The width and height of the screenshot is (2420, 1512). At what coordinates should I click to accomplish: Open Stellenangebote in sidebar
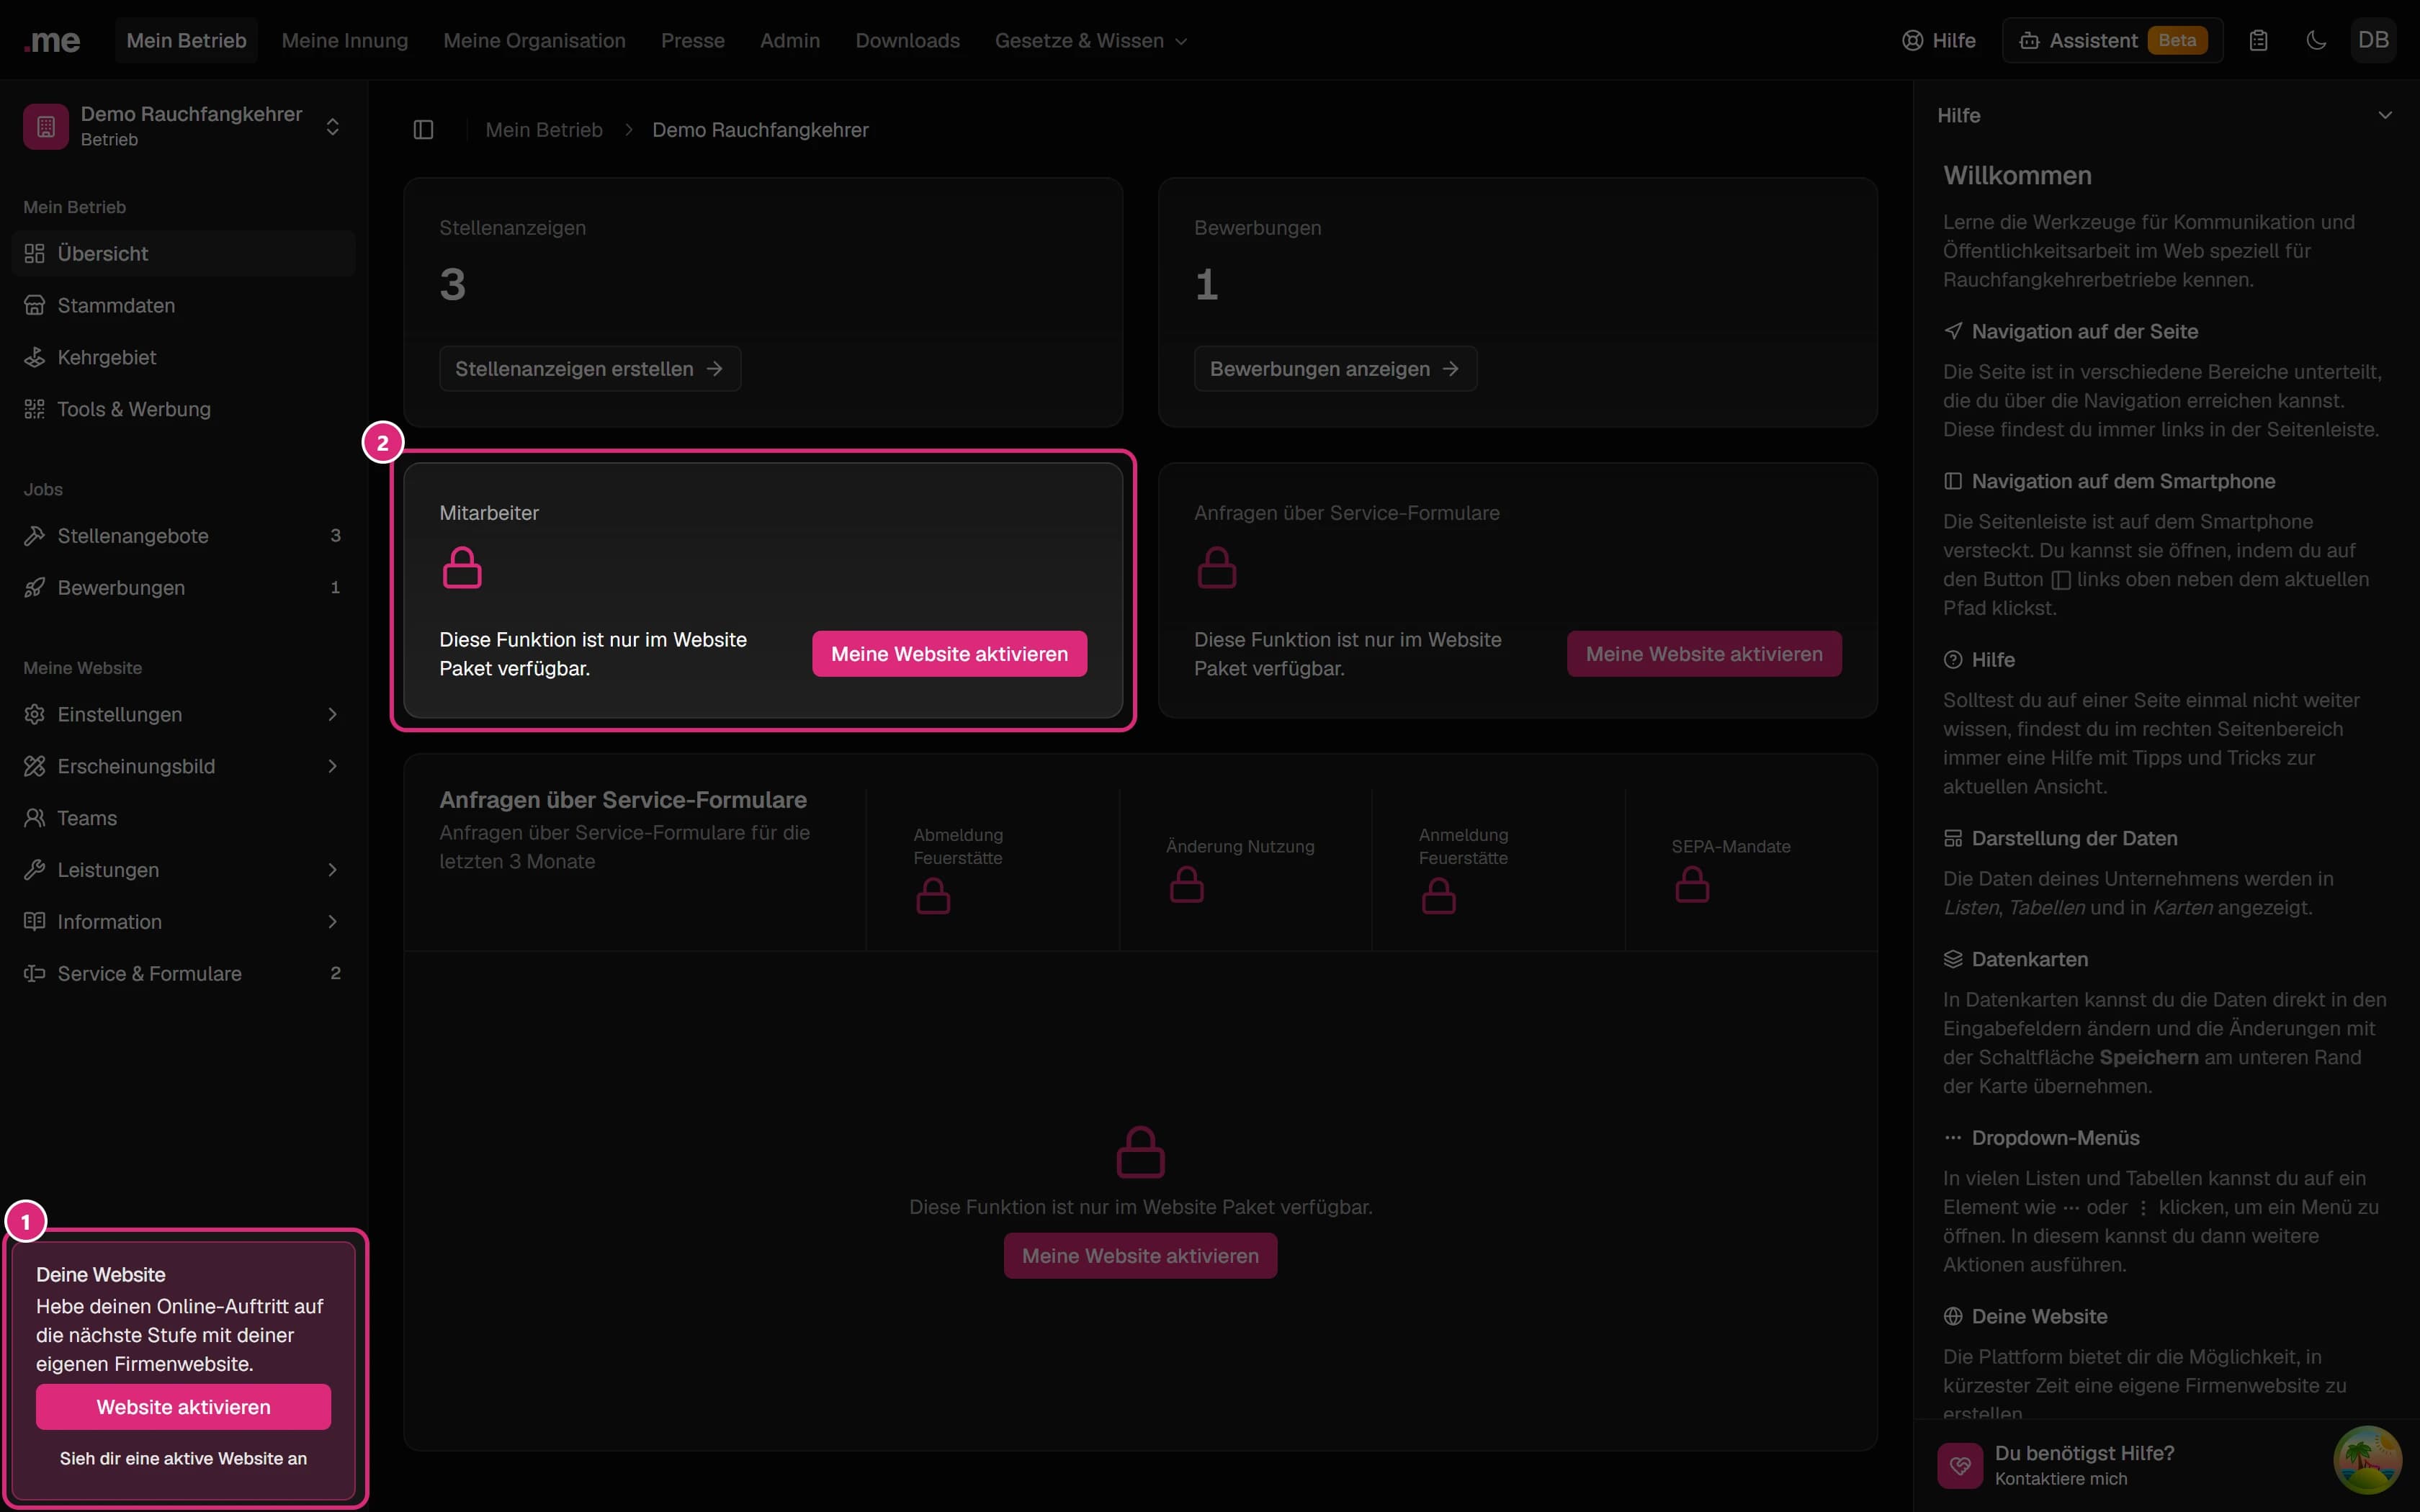(x=184, y=536)
